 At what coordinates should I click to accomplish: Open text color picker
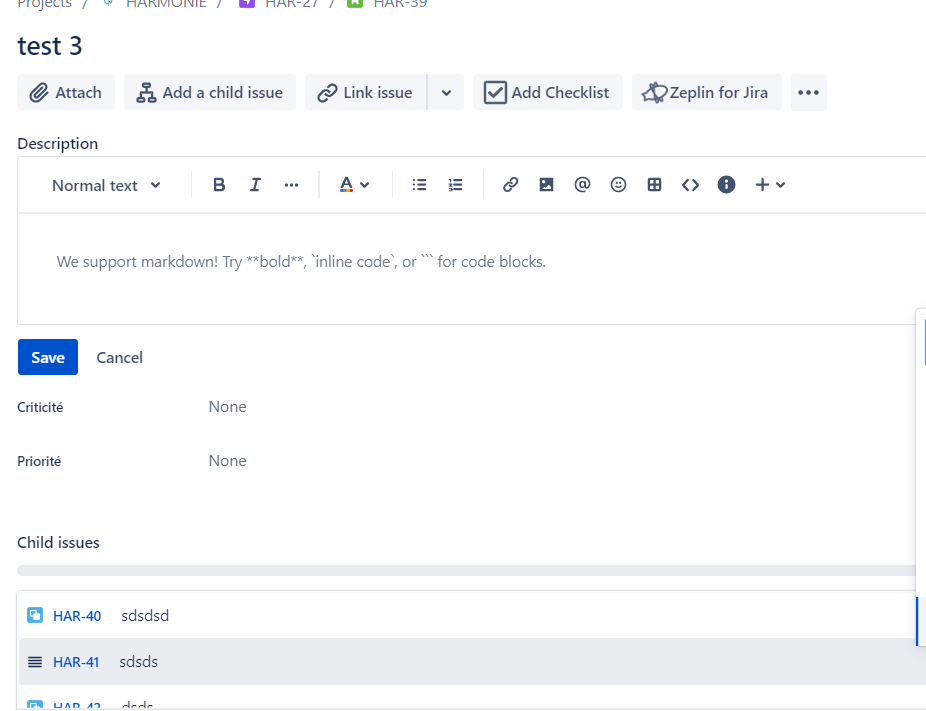click(354, 185)
